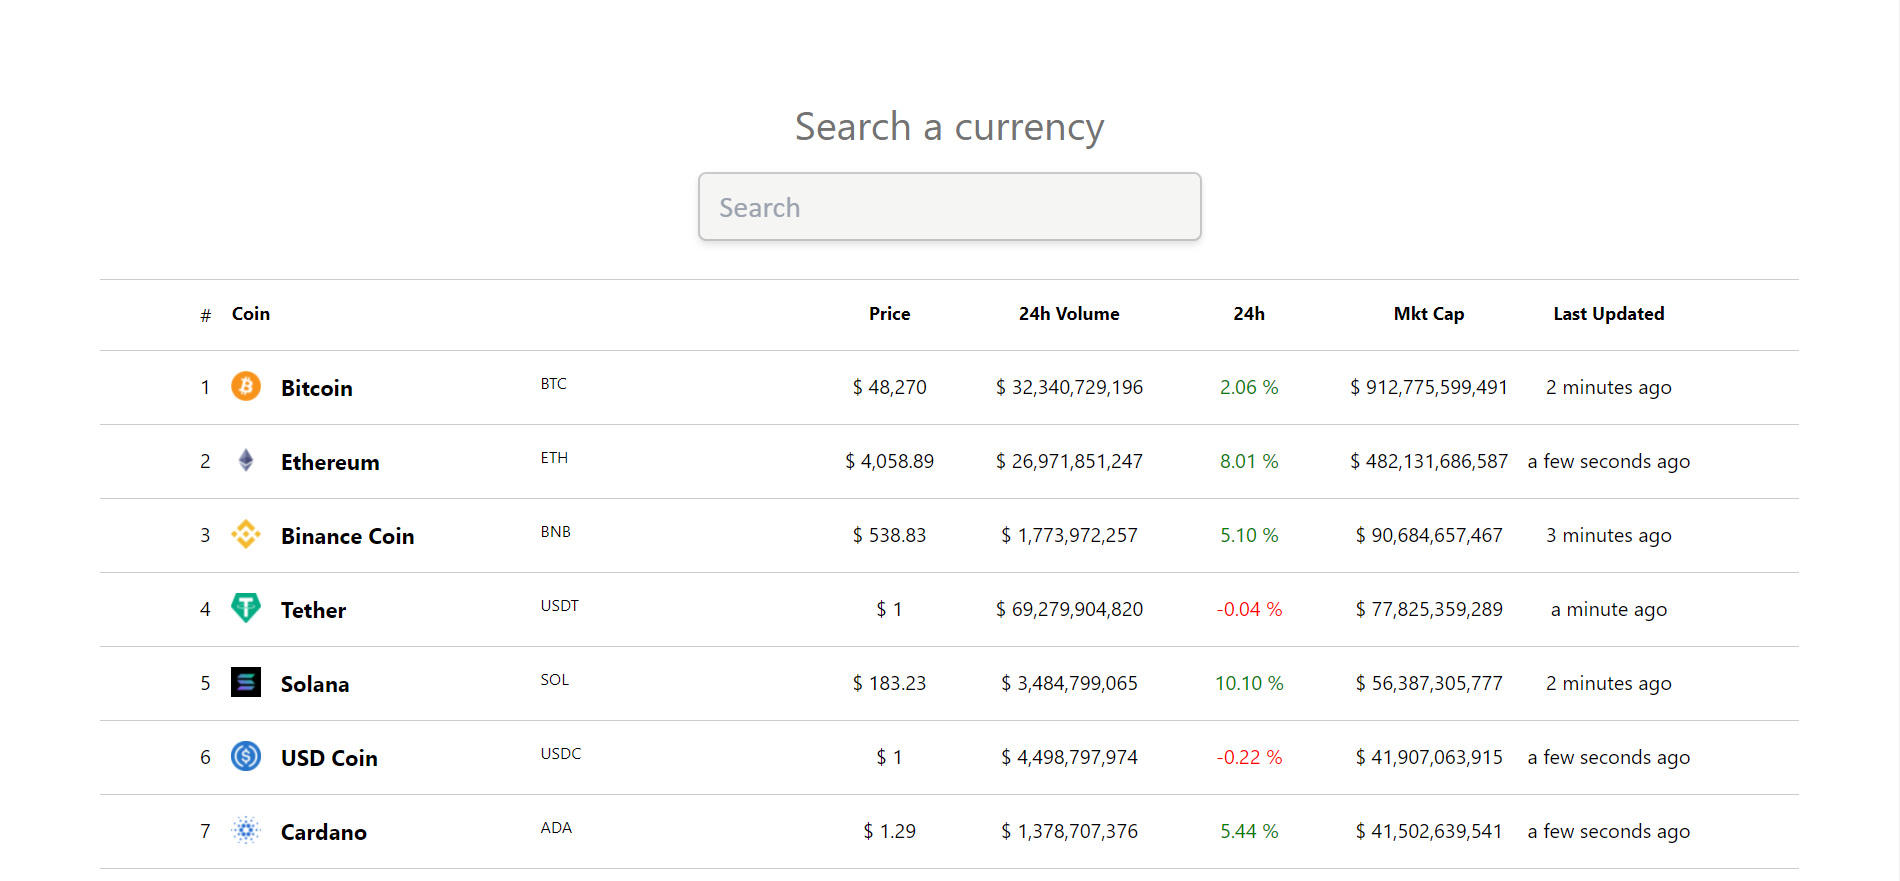The image size is (1900, 881).
Task: Click USD Coin volume $ 4,498,797,974
Action: click(x=1069, y=757)
